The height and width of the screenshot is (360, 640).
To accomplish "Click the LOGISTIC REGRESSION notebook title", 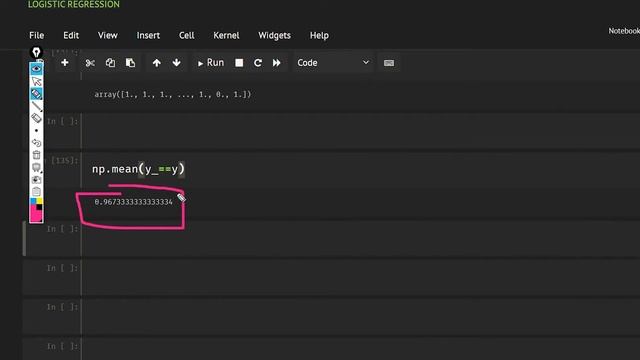I will [74, 4].
